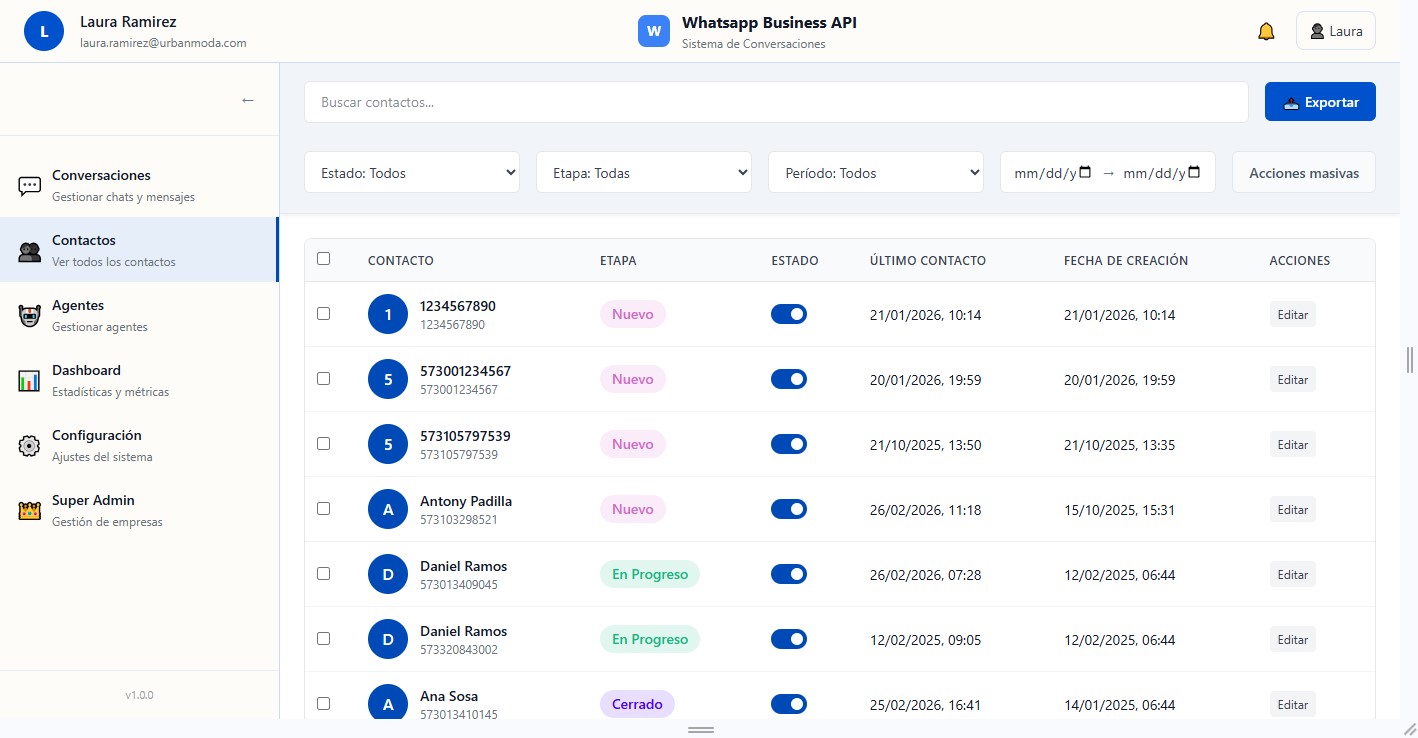Click Editar for contact 1234567890
This screenshot has height=738, width=1418.
point(1293,314)
